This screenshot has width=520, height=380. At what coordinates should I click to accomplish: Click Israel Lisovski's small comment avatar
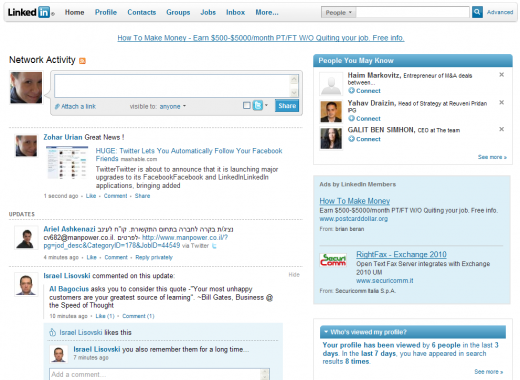tap(59, 354)
